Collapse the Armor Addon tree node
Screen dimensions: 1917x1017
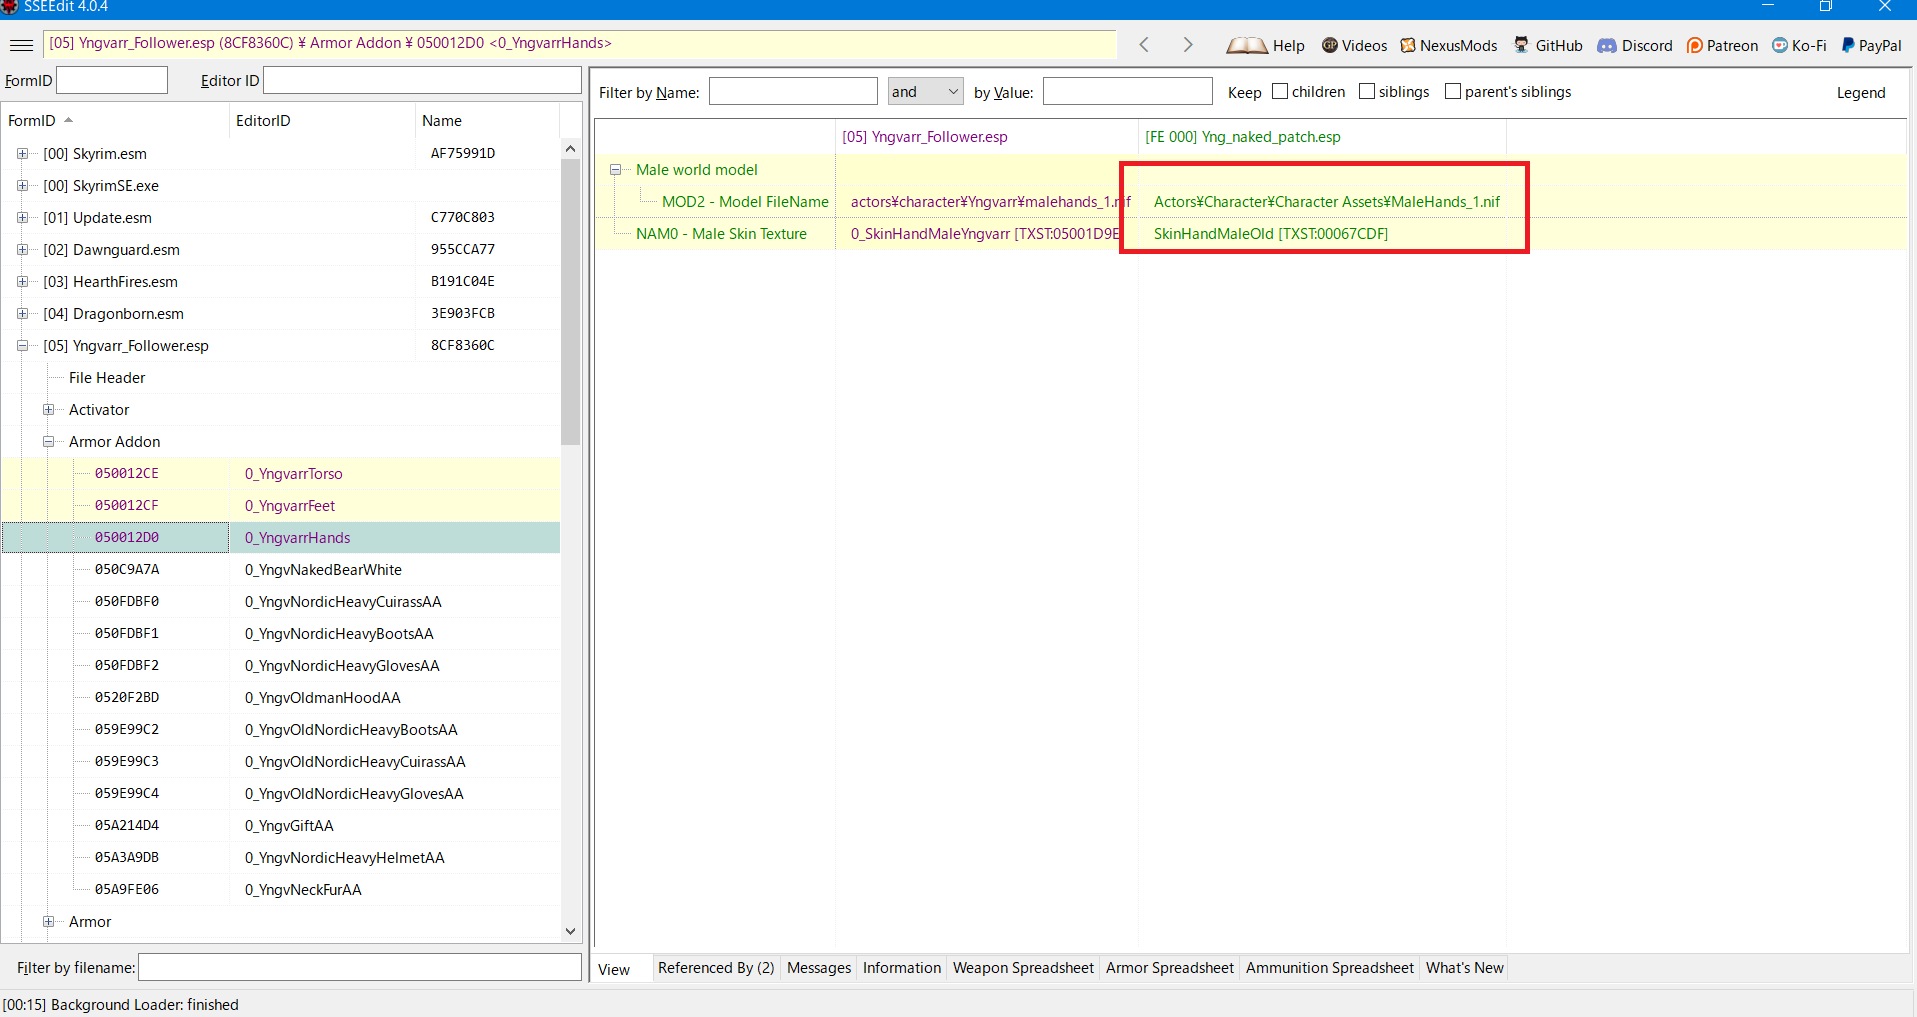[x=48, y=442]
